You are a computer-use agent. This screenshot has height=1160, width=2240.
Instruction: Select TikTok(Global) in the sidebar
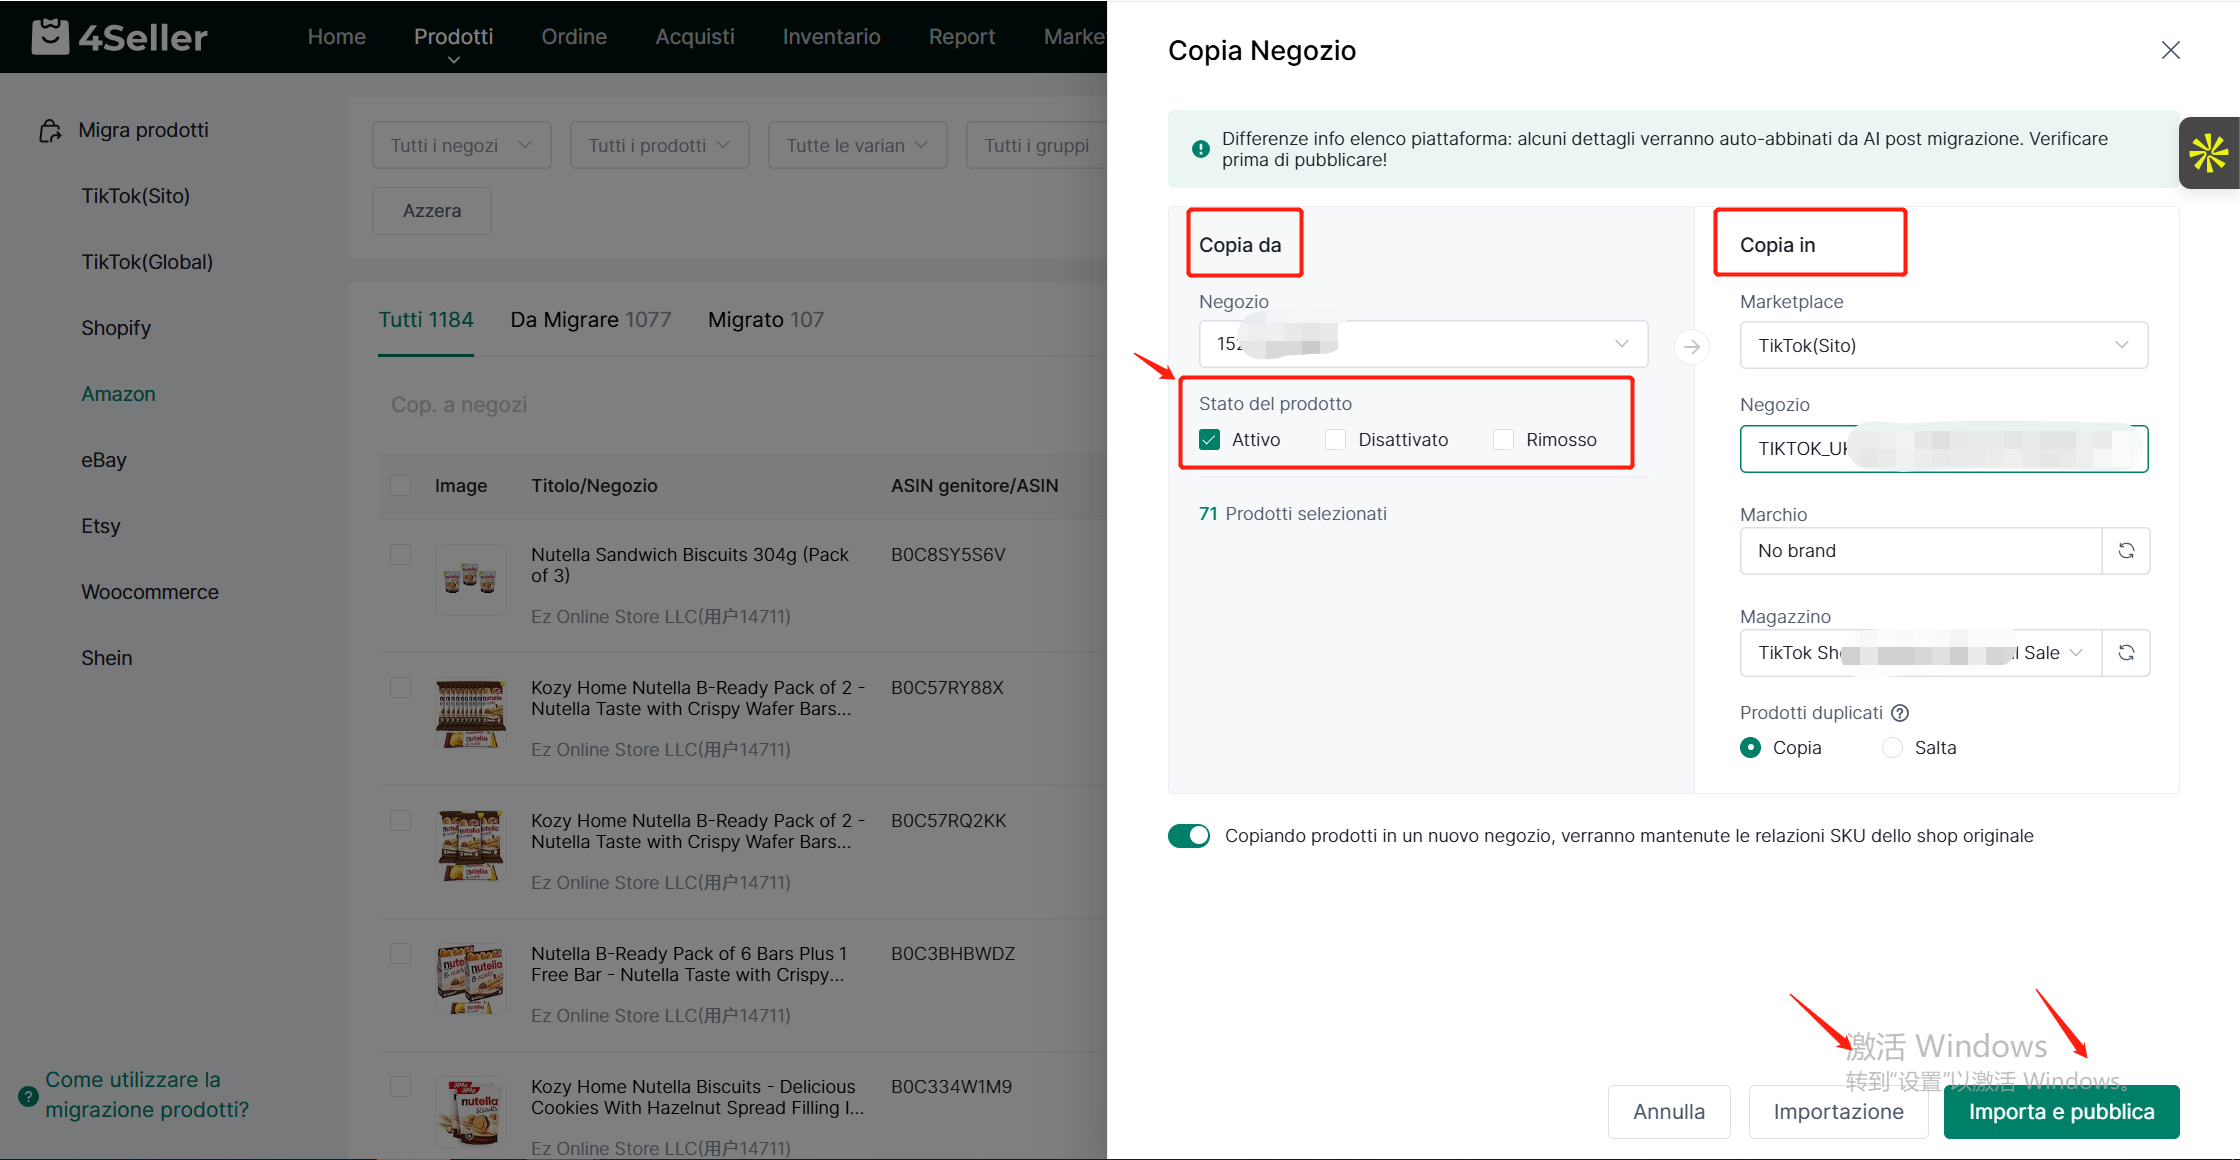(147, 262)
